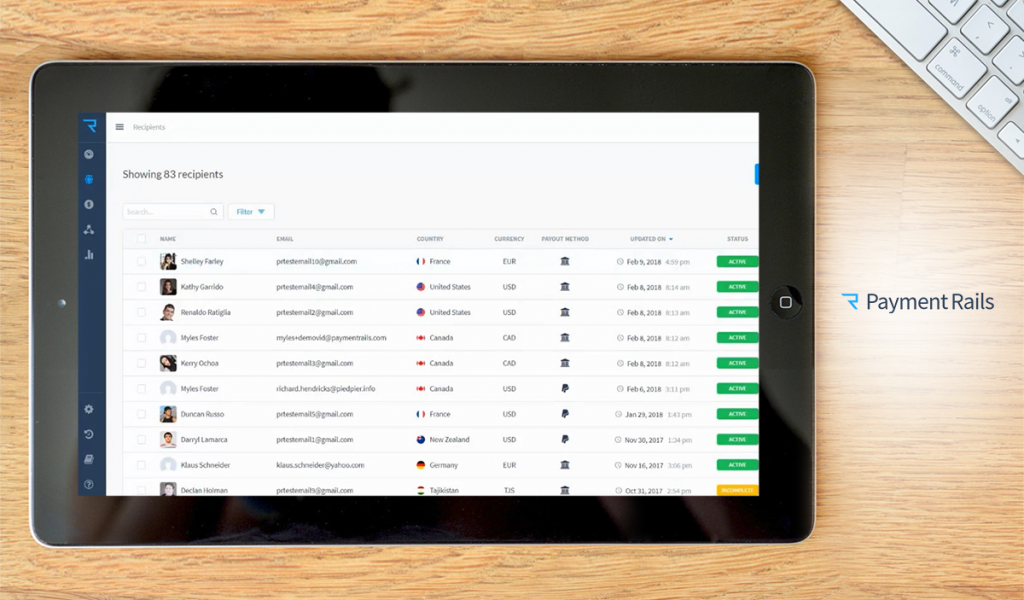Check the checkbox beside Kathy Garrido
The image size is (1024, 600).
click(140, 287)
